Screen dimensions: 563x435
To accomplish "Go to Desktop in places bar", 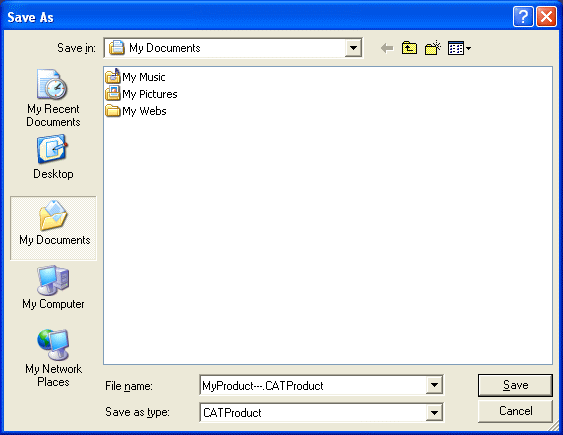I will click(x=53, y=157).
